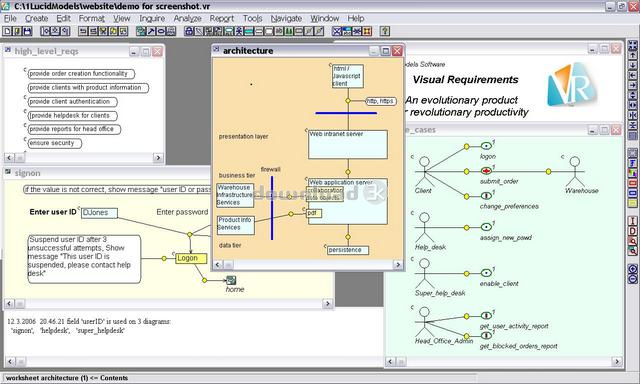Select the stick-figure actor tool in the toolbar
640x384 pixels.
coord(239,31)
